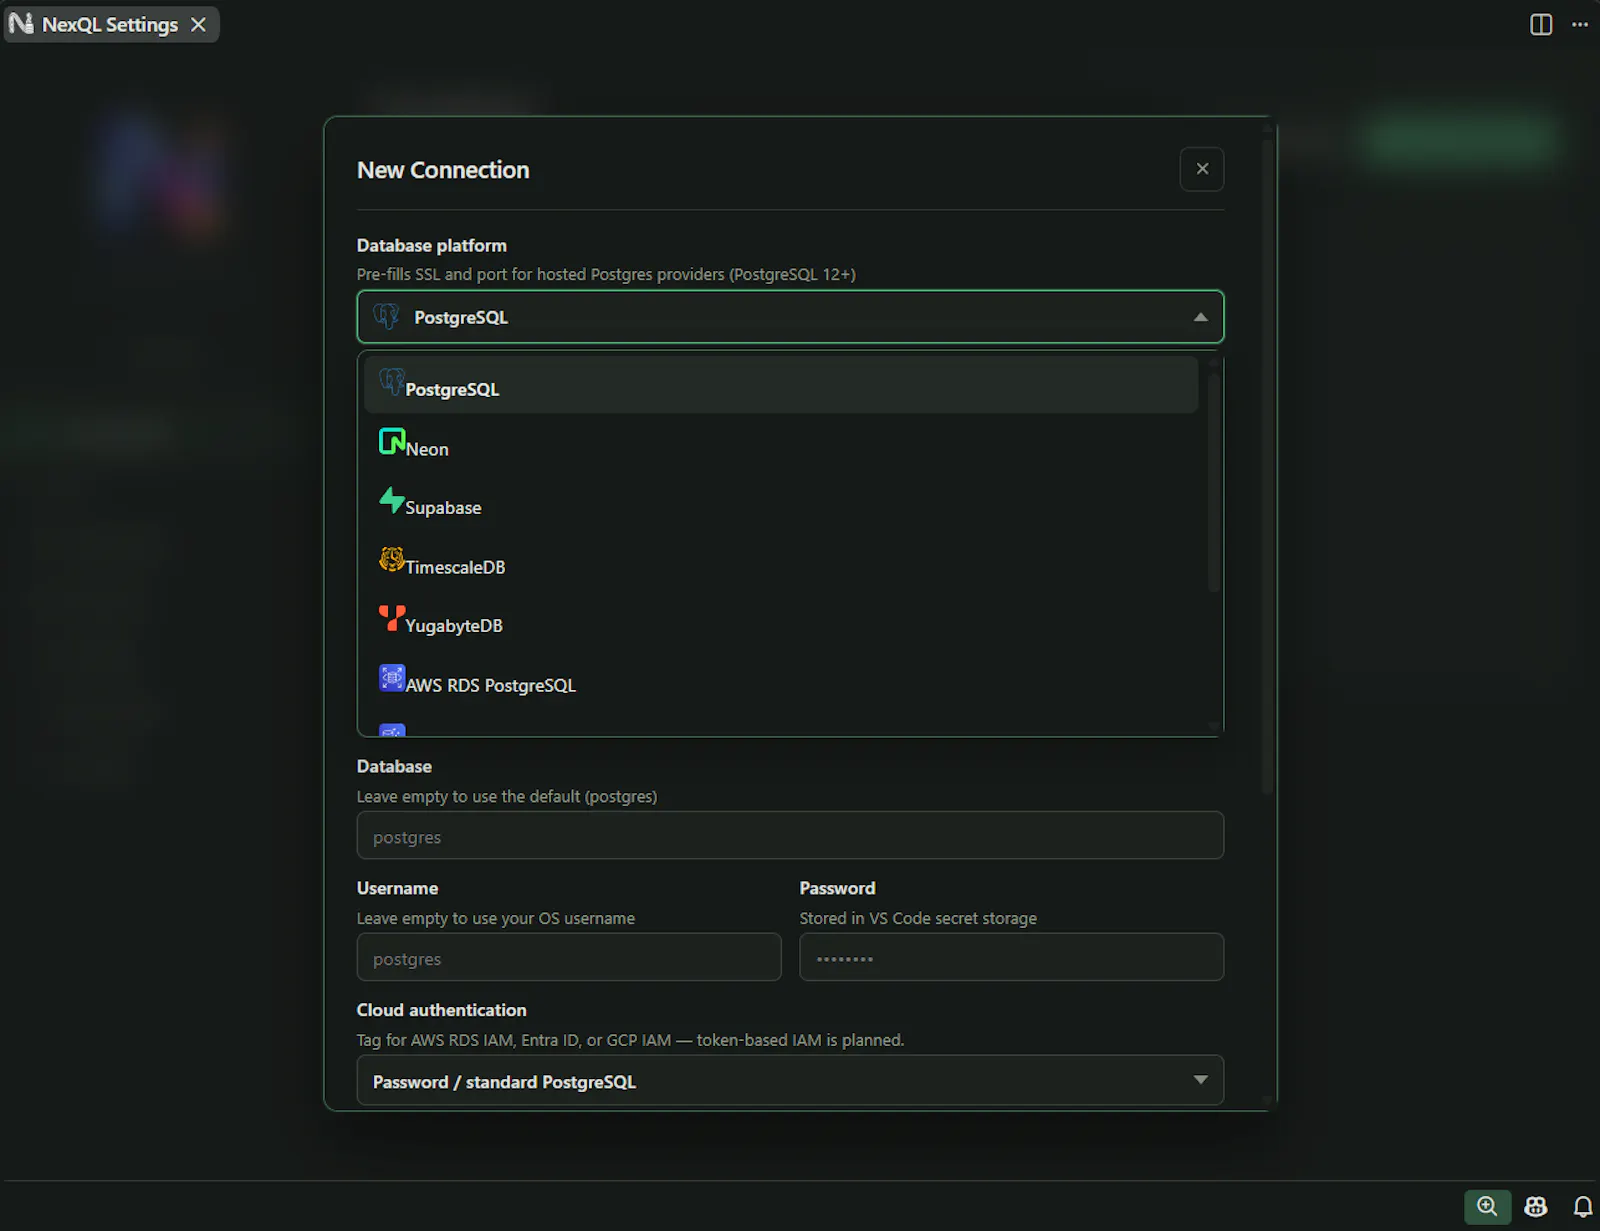This screenshot has height=1231, width=1600.
Task: Open Copilot from the status bar
Action: 1536,1207
